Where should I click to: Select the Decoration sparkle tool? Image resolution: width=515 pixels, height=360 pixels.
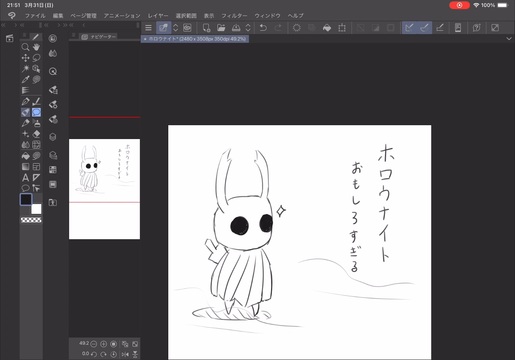click(x=25, y=134)
